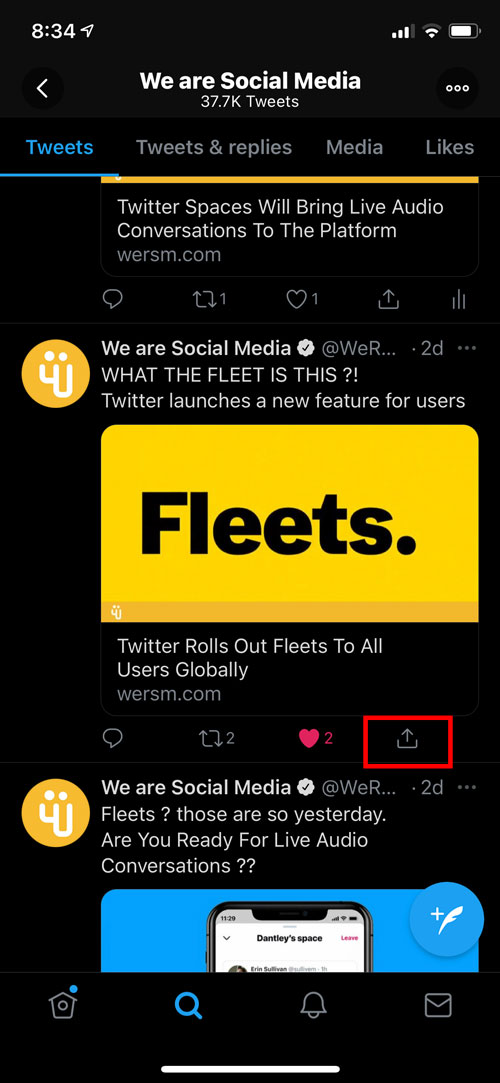Open more options on Fleets tweet

[x=468, y=348]
